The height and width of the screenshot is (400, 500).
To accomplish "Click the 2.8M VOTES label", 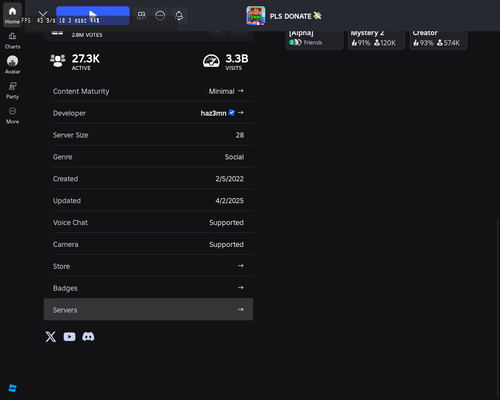I will point(87,35).
